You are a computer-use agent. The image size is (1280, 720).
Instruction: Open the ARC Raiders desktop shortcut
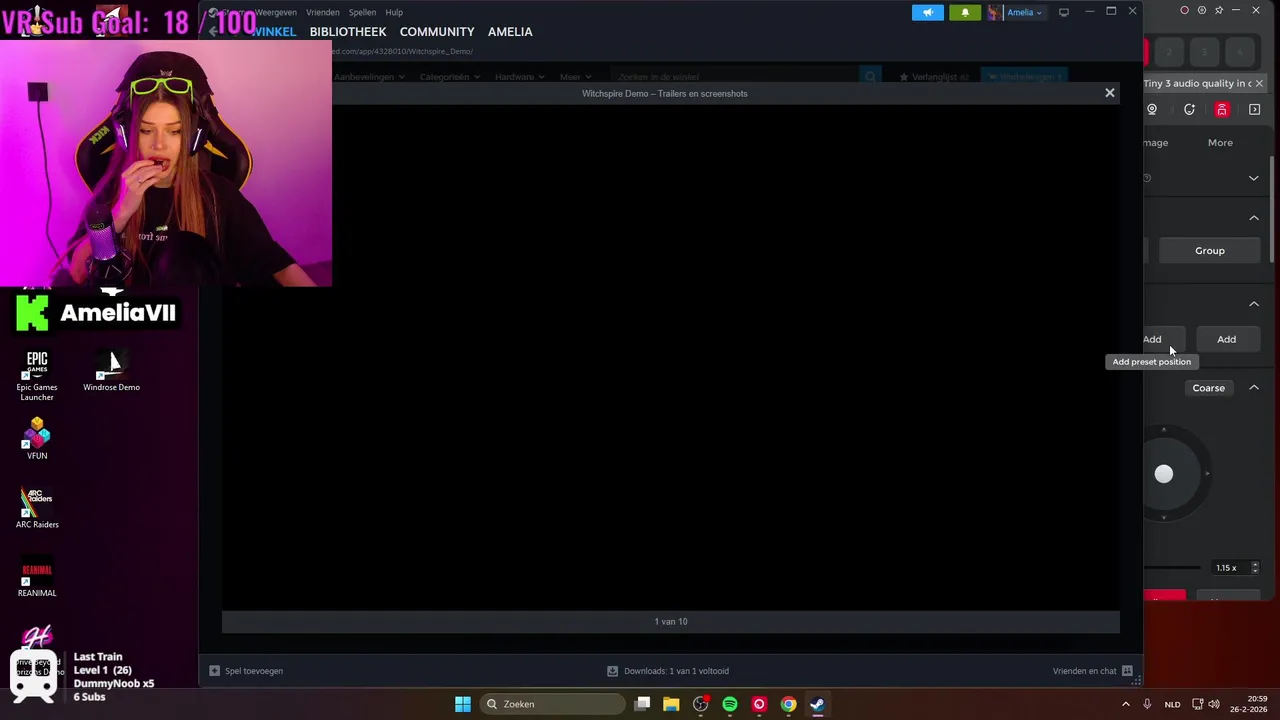37,507
